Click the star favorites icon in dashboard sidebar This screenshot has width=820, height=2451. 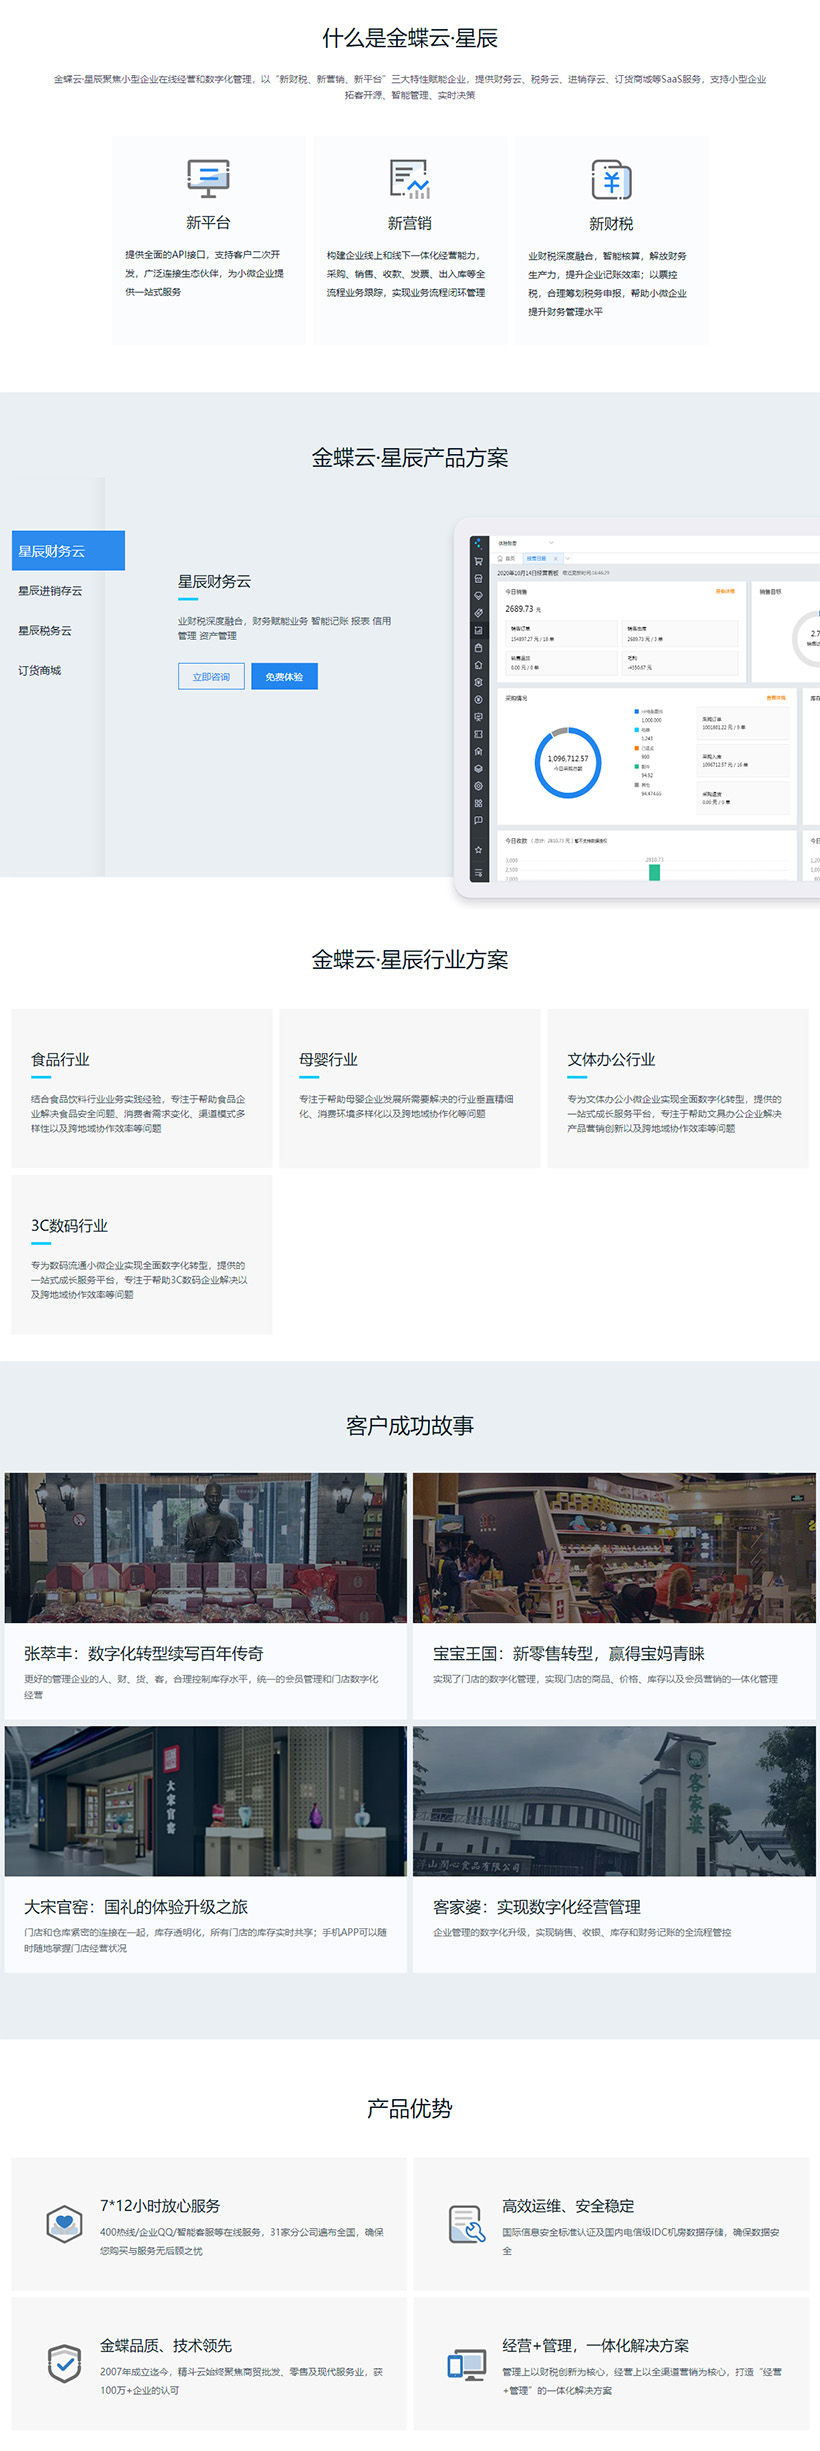pyautogui.click(x=478, y=849)
